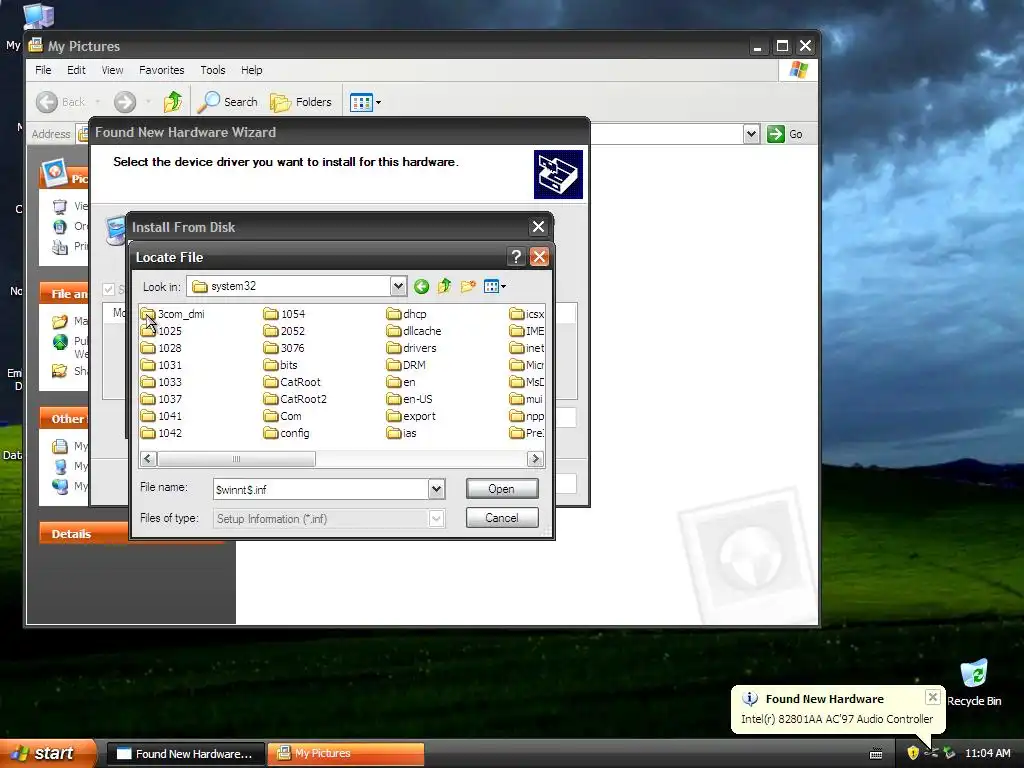Switch to My Pictures taskbar button
Image resolution: width=1024 pixels, height=768 pixels.
pos(346,754)
